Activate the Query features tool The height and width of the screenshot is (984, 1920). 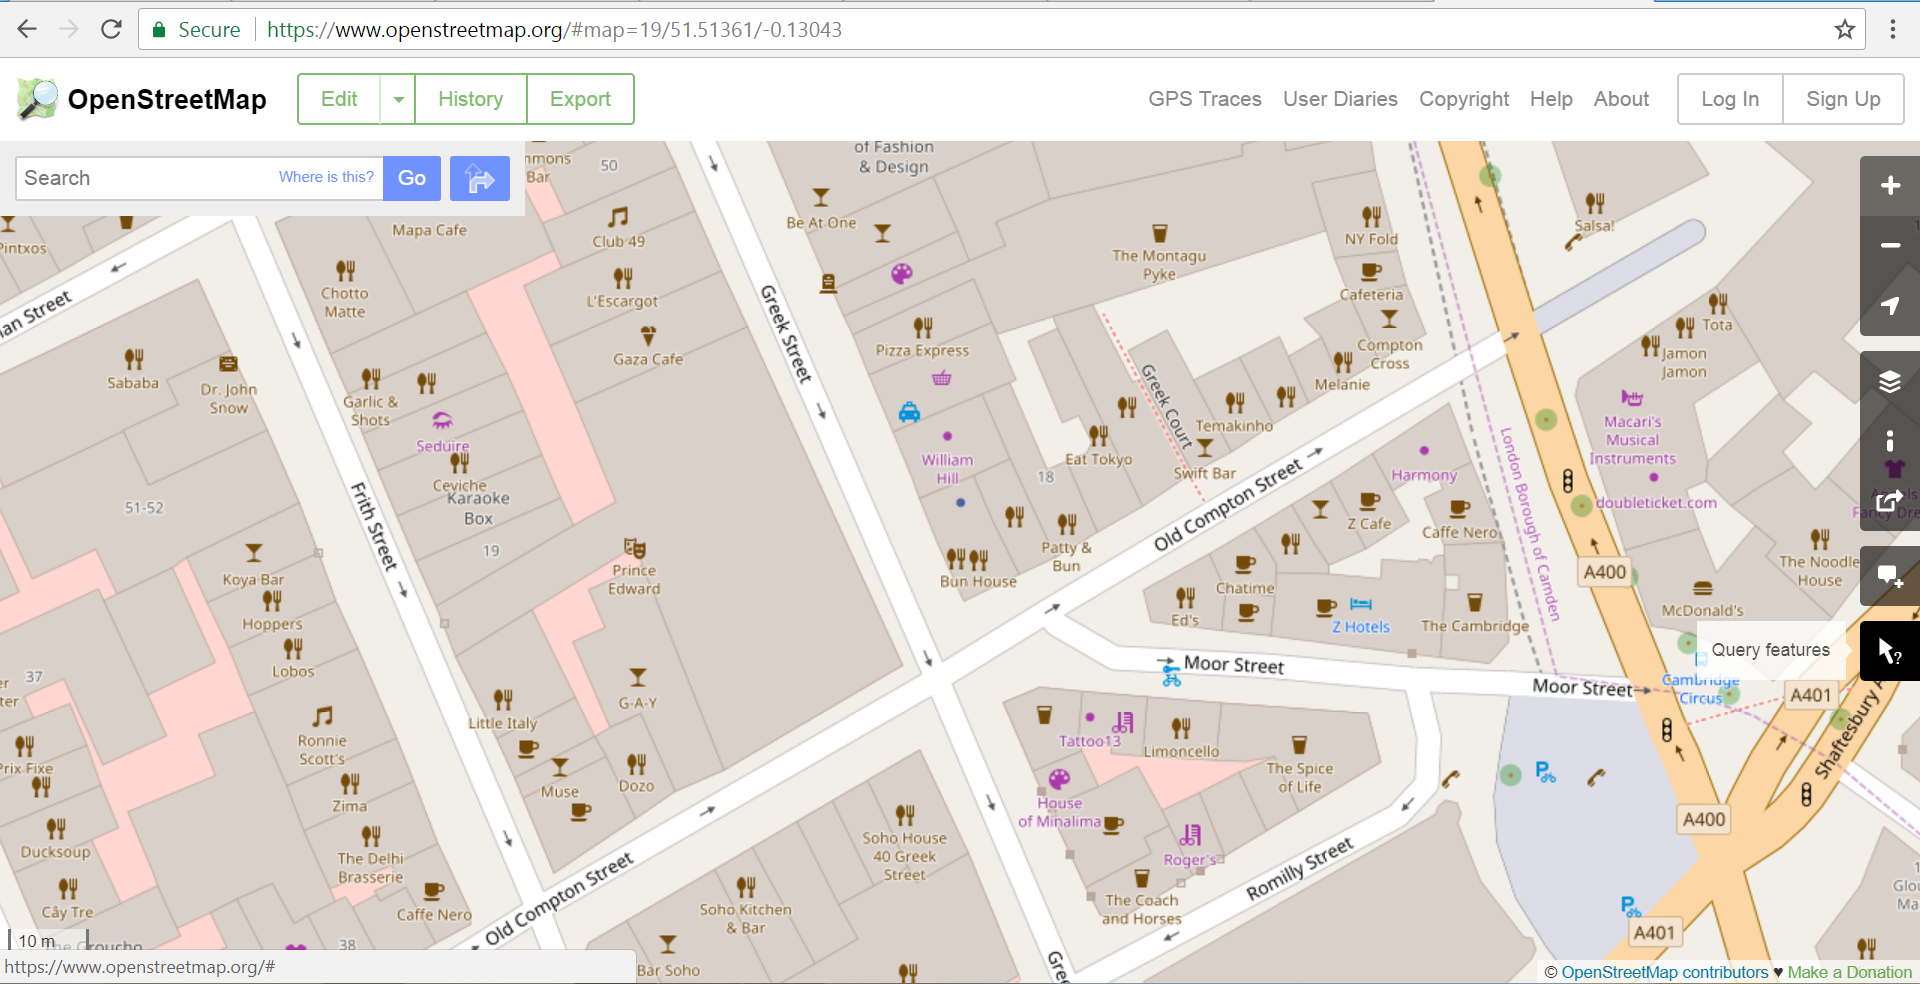point(1889,651)
